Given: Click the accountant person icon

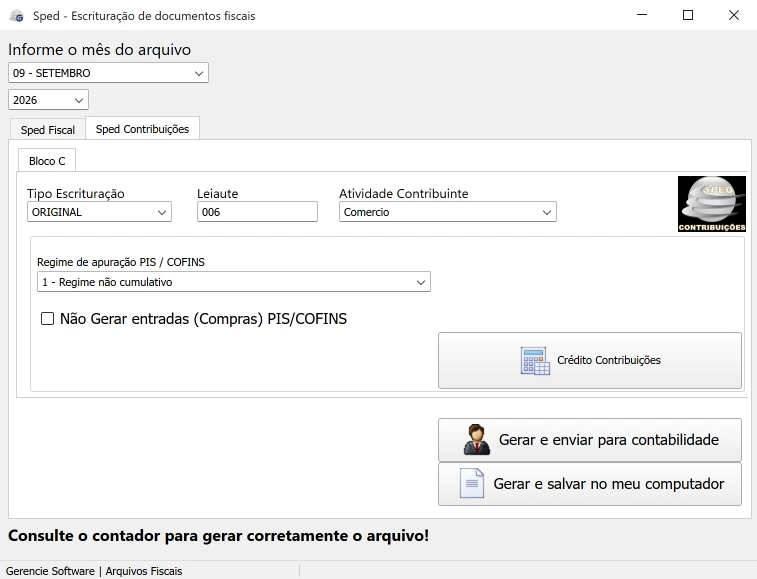Looking at the screenshot, I should [x=477, y=439].
